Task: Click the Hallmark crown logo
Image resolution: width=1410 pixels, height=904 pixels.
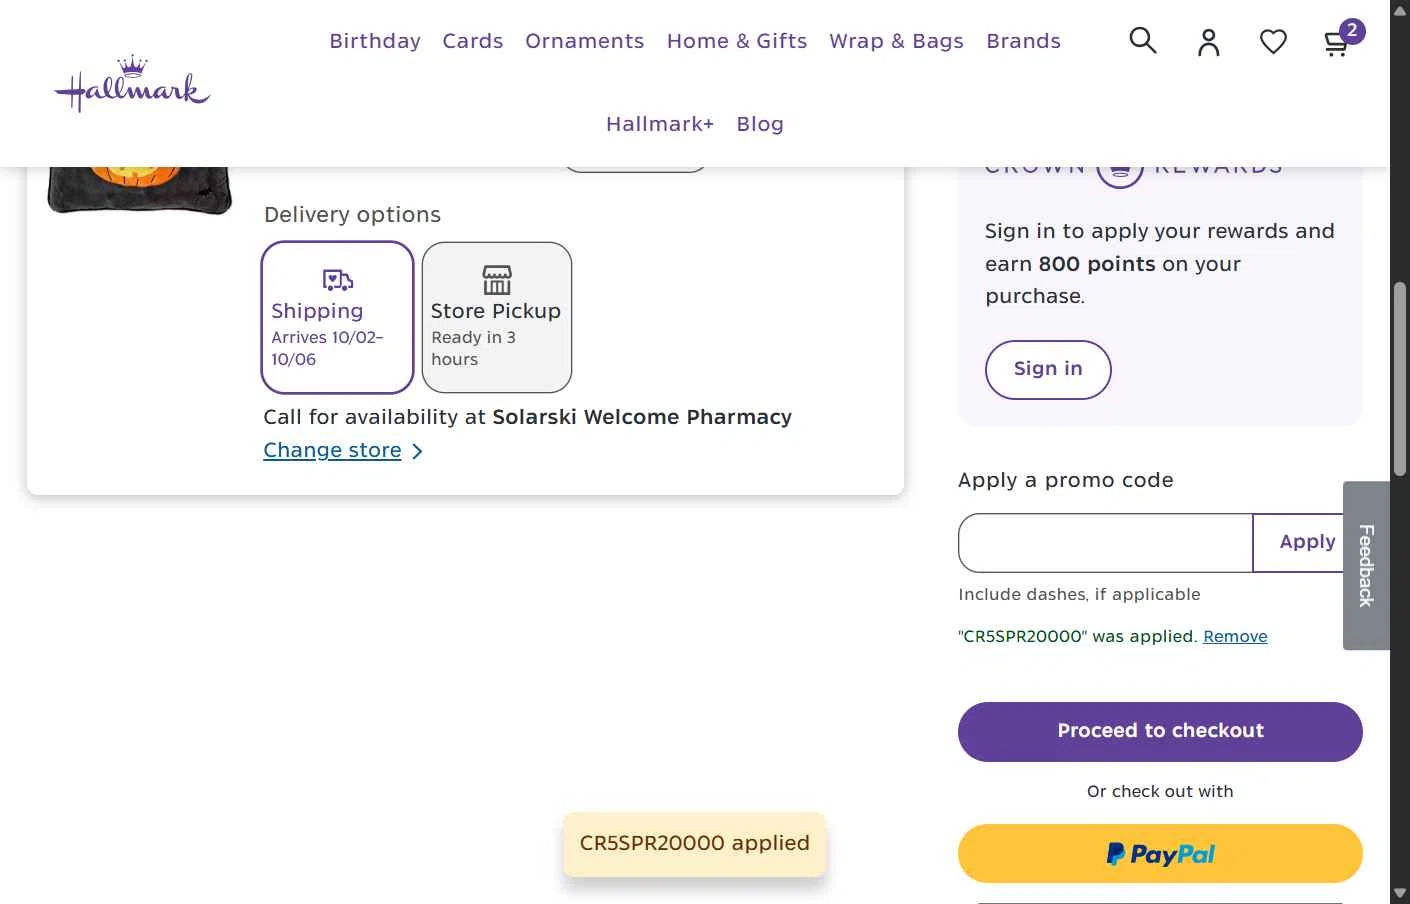Action: tap(132, 84)
